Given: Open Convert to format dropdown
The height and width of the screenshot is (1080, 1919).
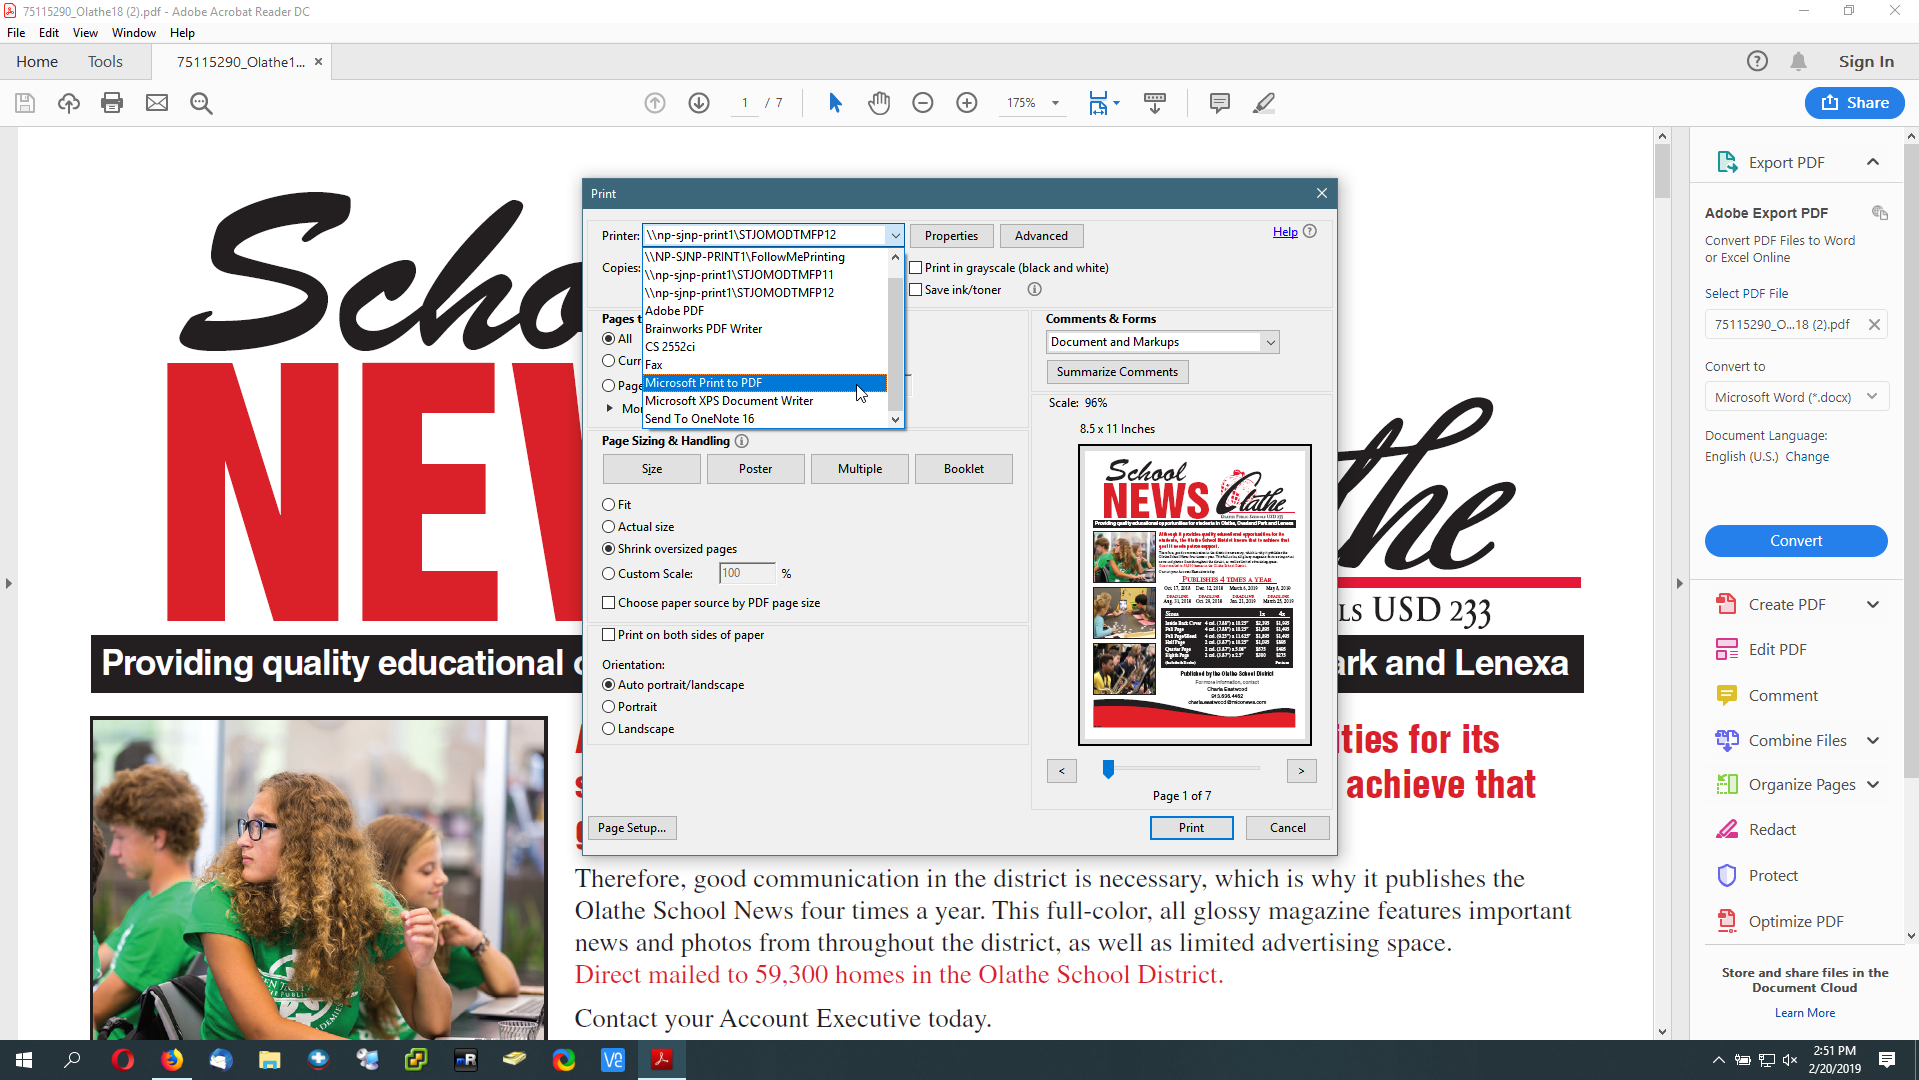Looking at the screenshot, I should point(1796,397).
